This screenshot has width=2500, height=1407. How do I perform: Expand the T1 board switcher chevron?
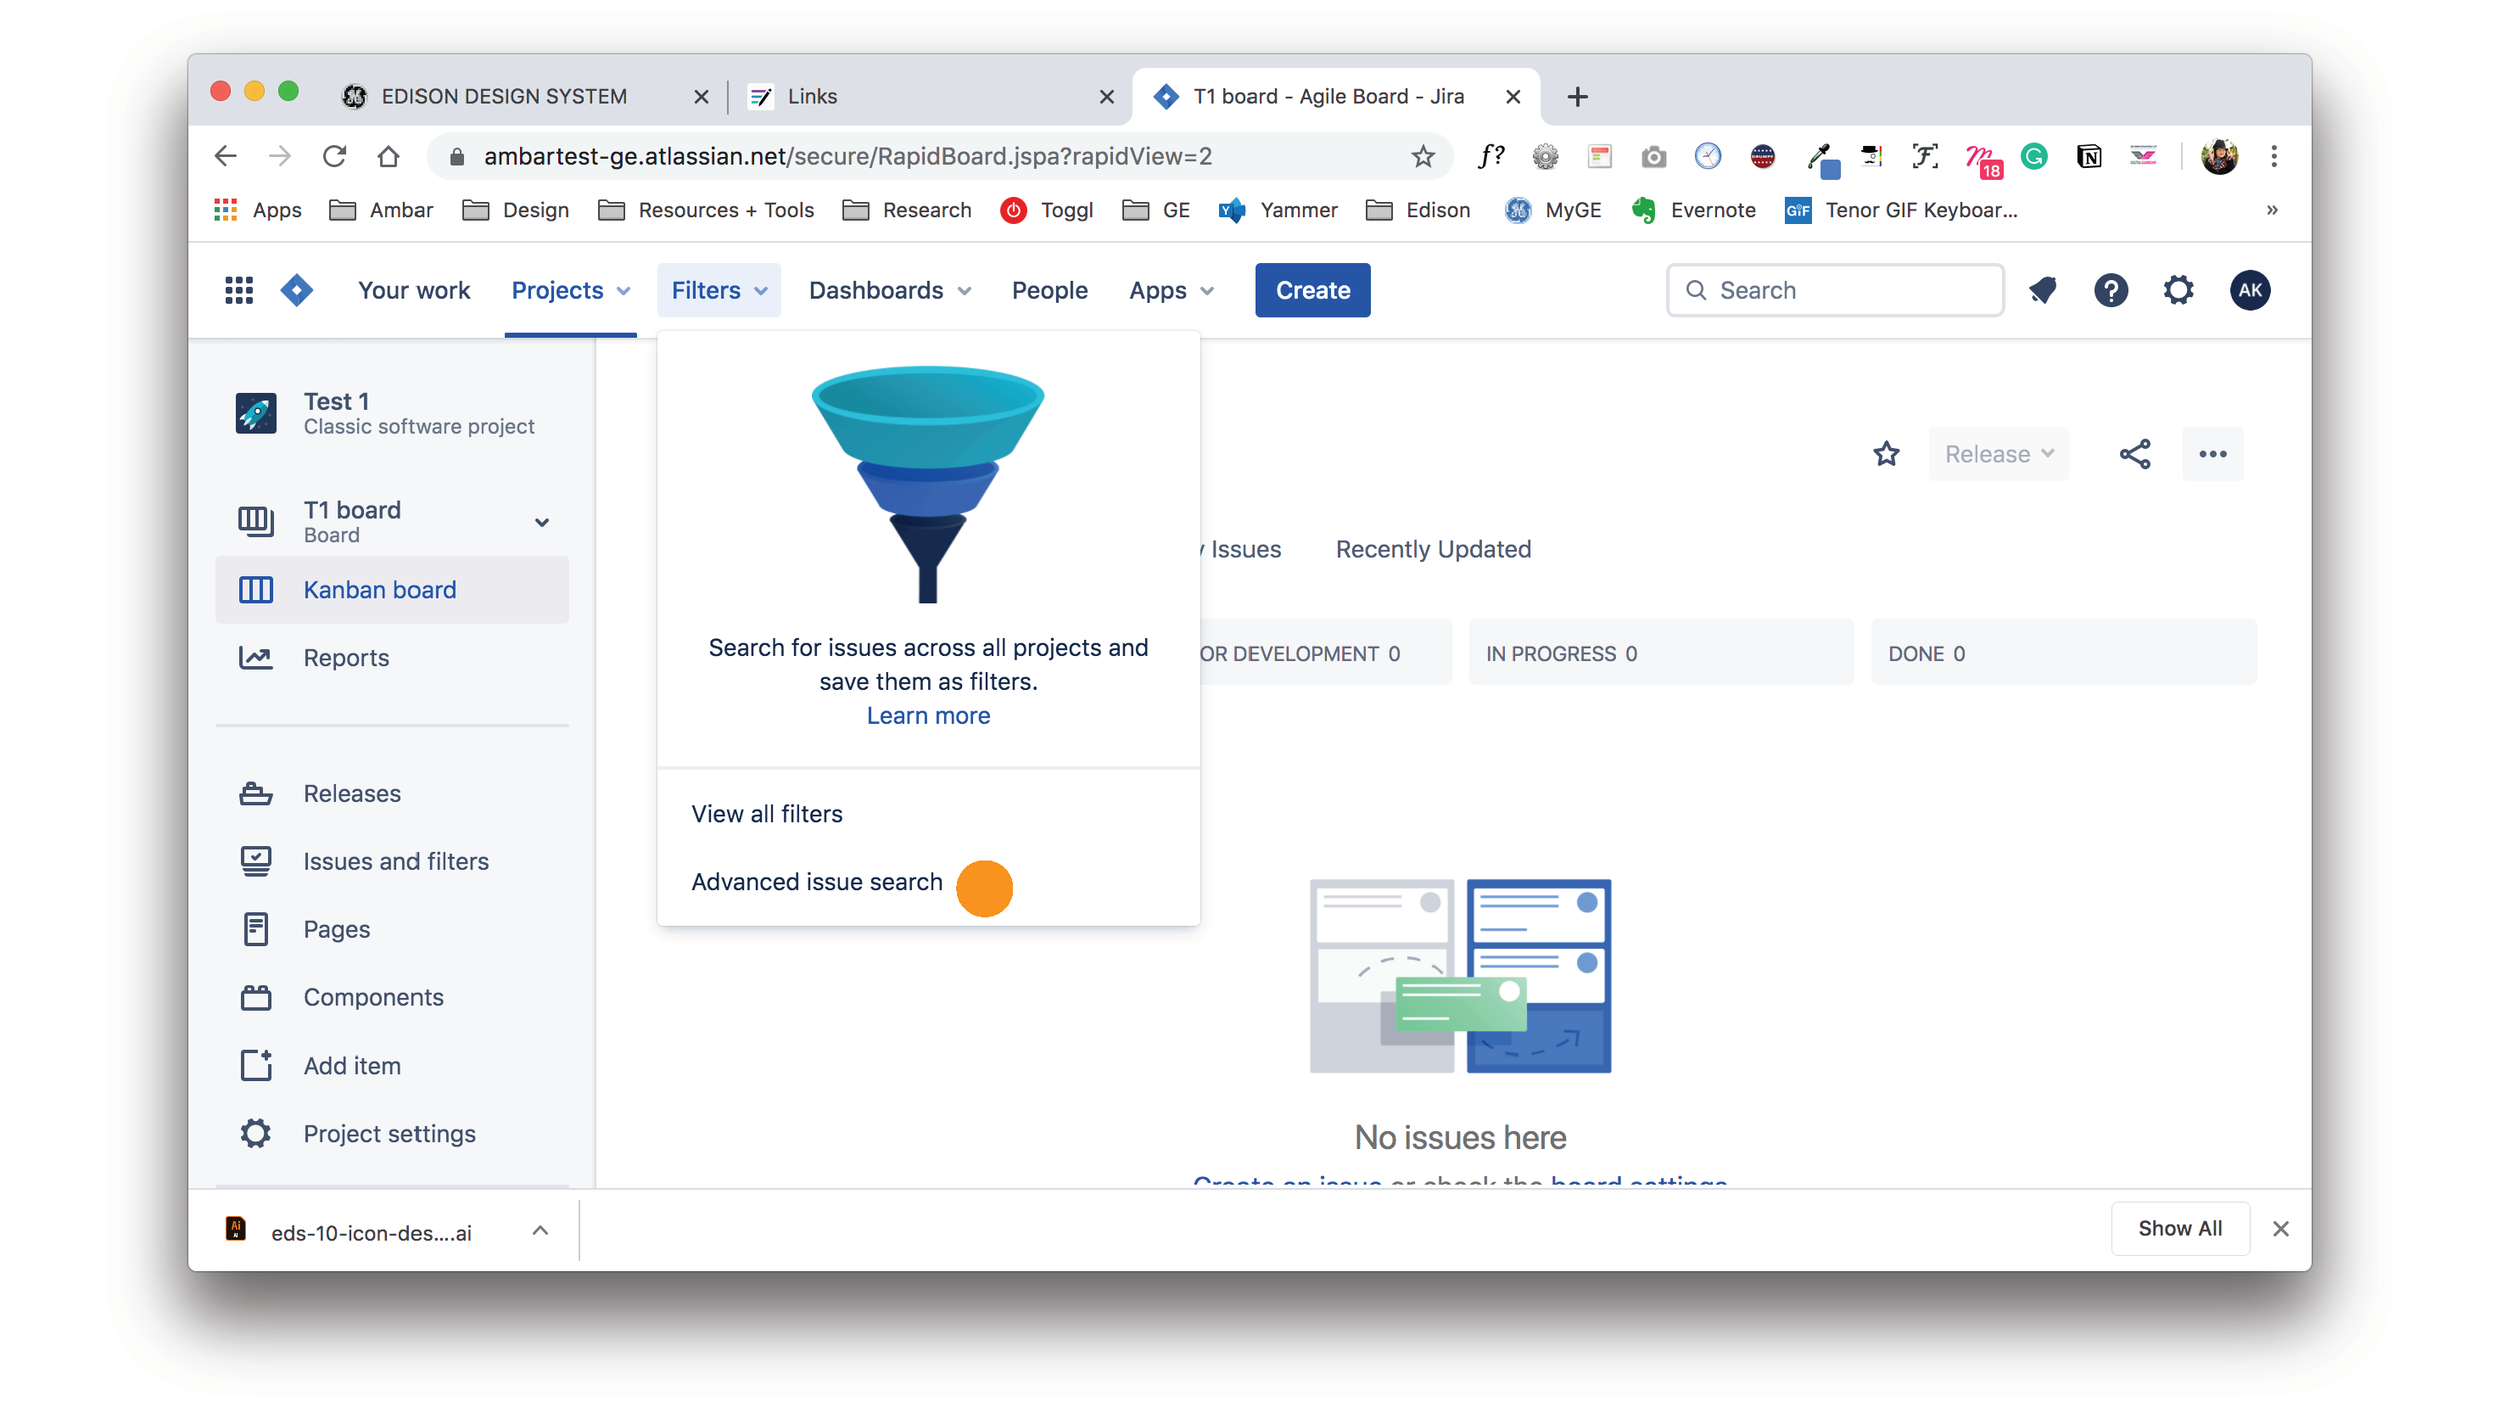click(x=541, y=522)
